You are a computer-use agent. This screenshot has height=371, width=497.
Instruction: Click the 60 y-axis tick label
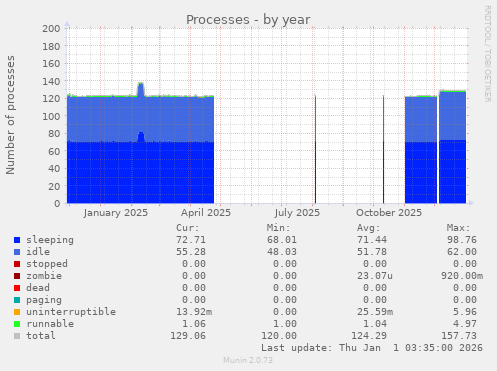click(x=54, y=151)
